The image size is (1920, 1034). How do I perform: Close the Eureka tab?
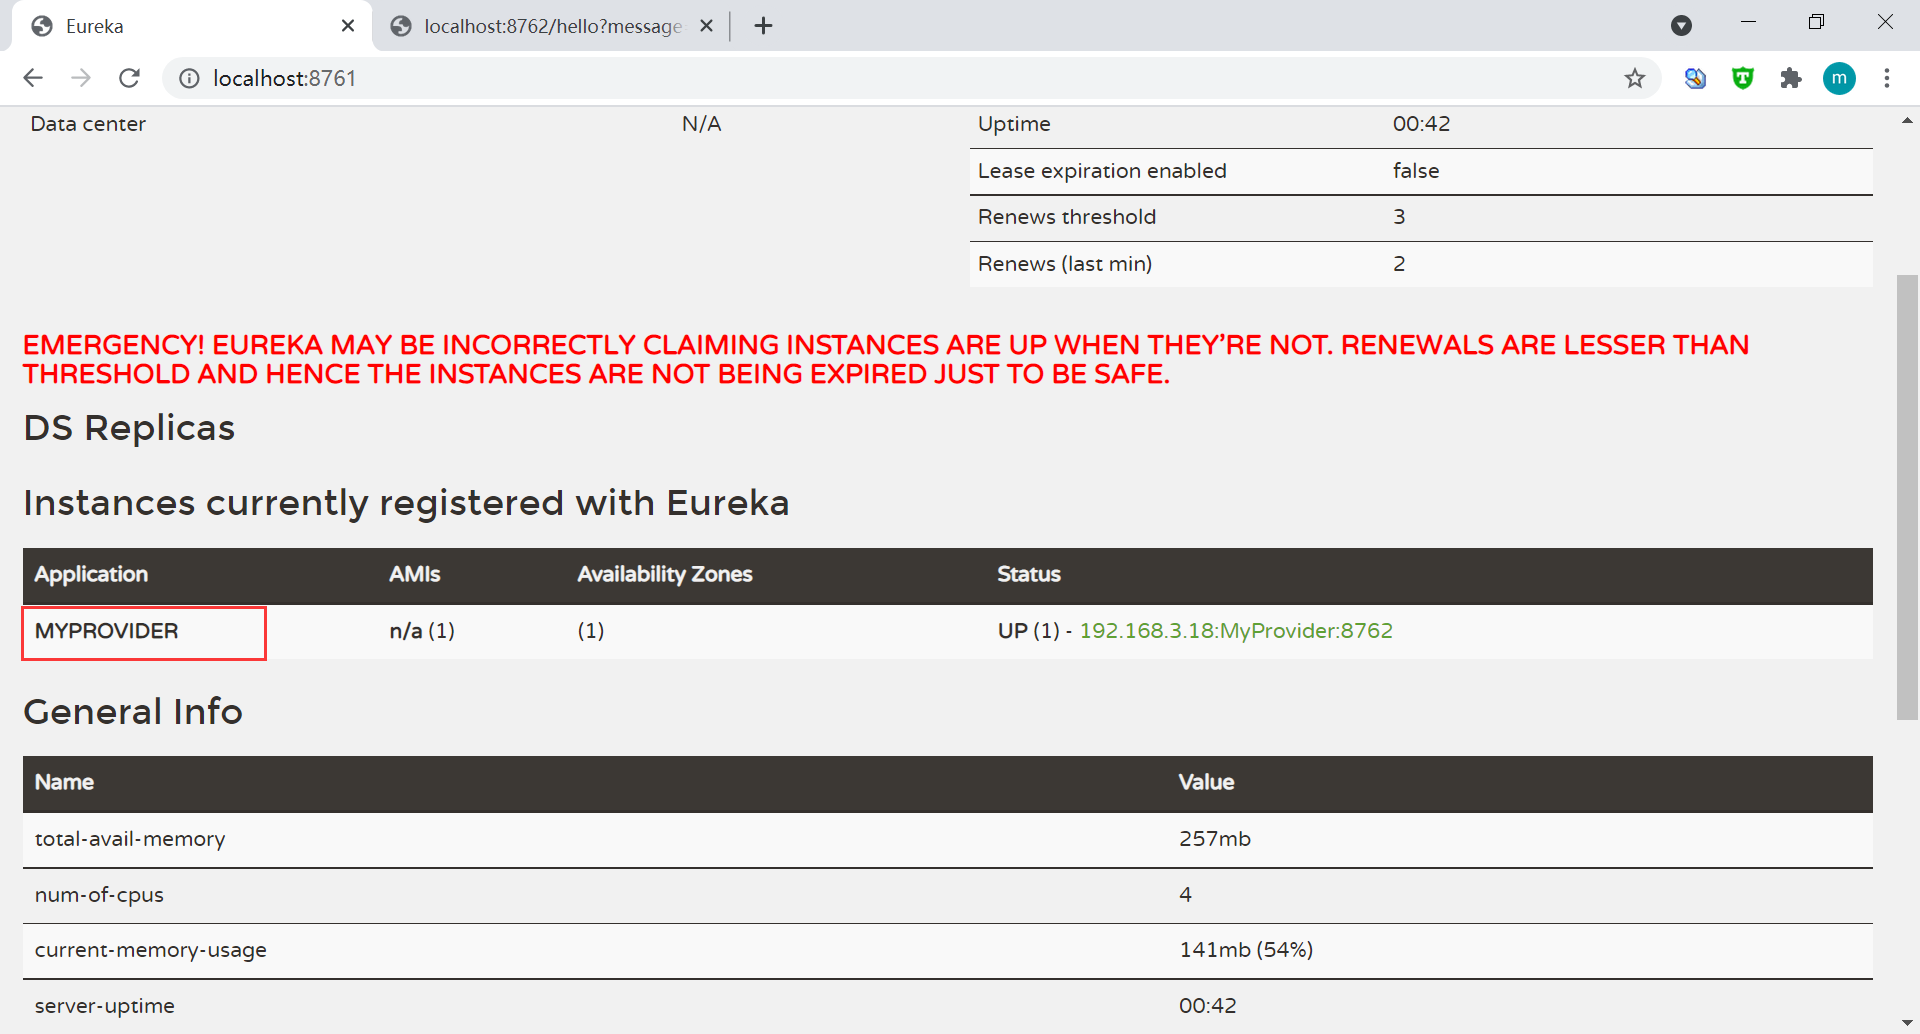pyautogui.click(x=348, y=26)
